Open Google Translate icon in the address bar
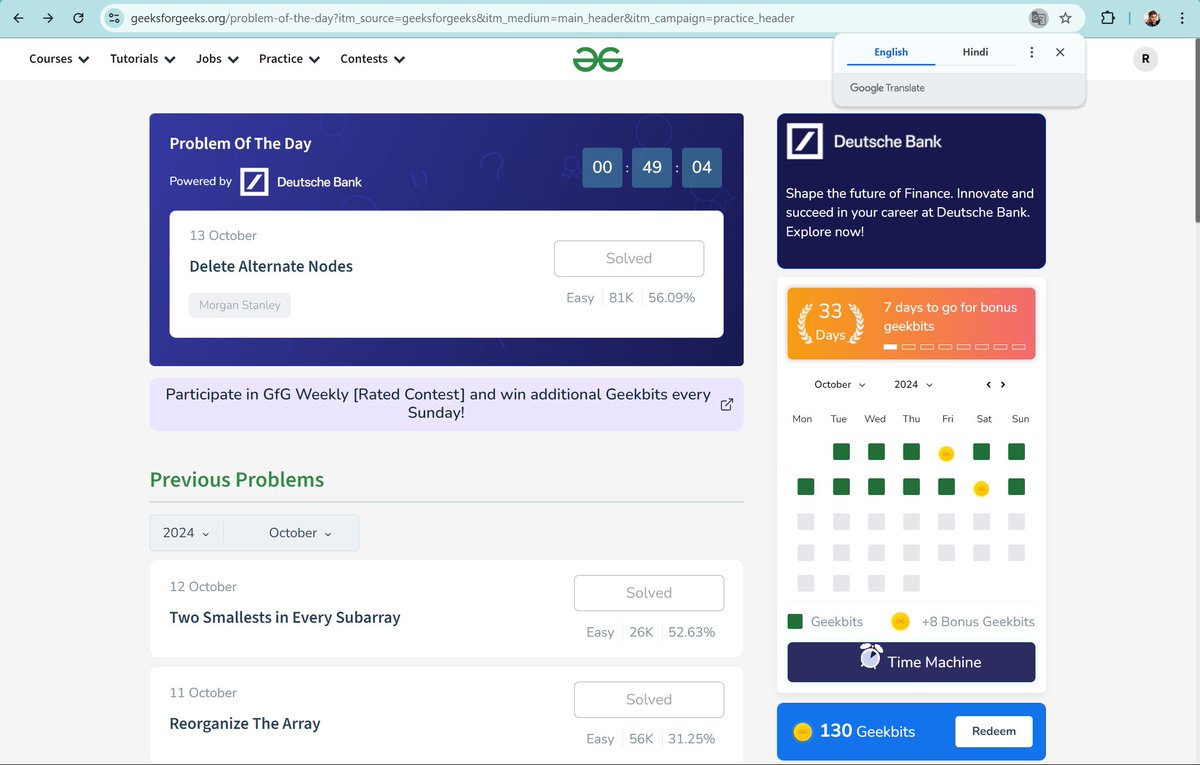Image resolution: width=1200 pixels, height=765 pixels. (1038, 18)
